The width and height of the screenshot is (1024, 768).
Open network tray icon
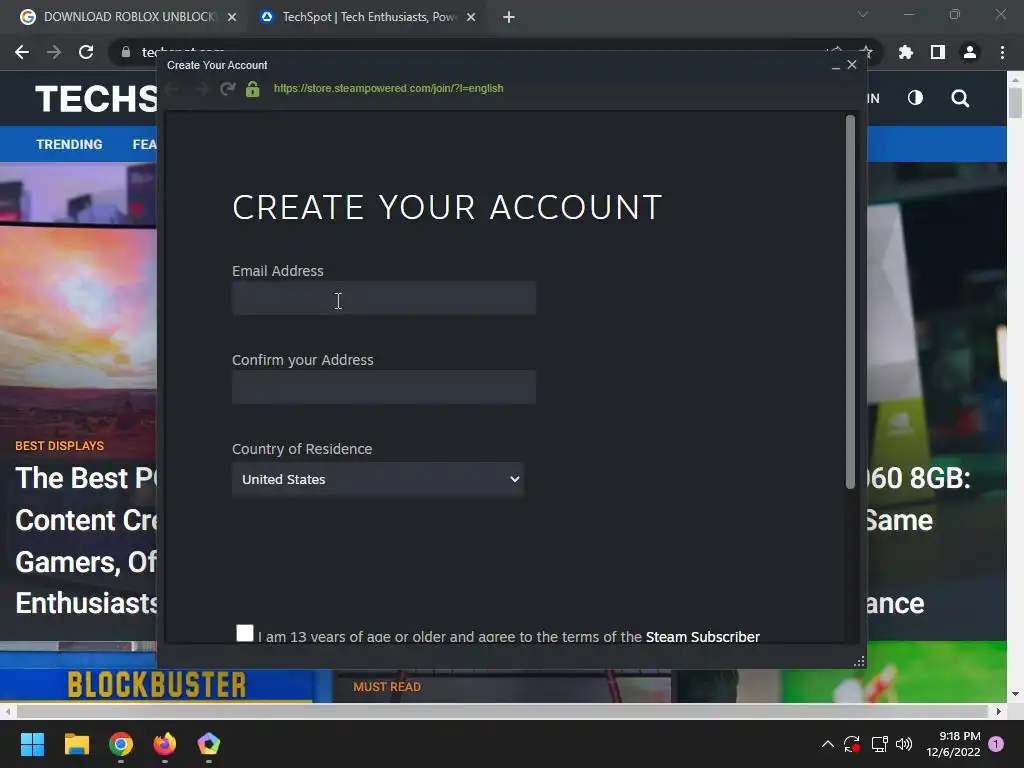(x=879, y=744)
